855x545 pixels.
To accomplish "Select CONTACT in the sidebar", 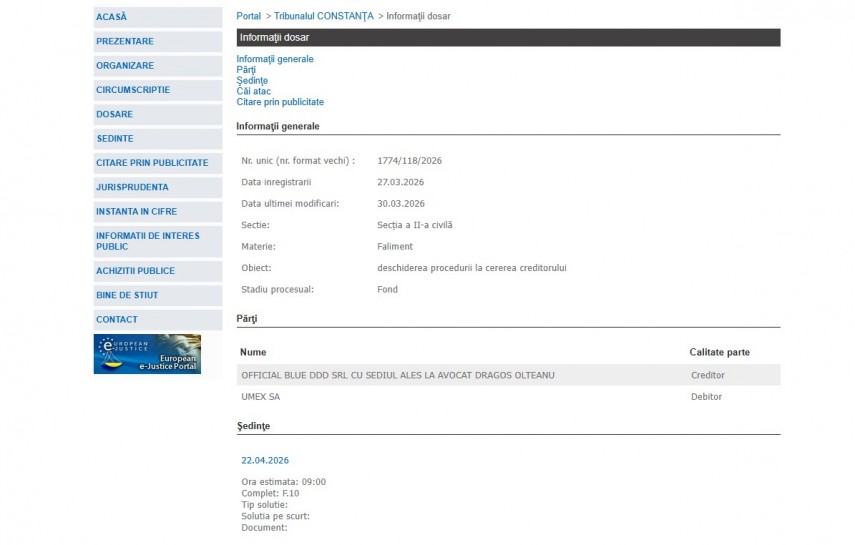I will click(117, 320).
